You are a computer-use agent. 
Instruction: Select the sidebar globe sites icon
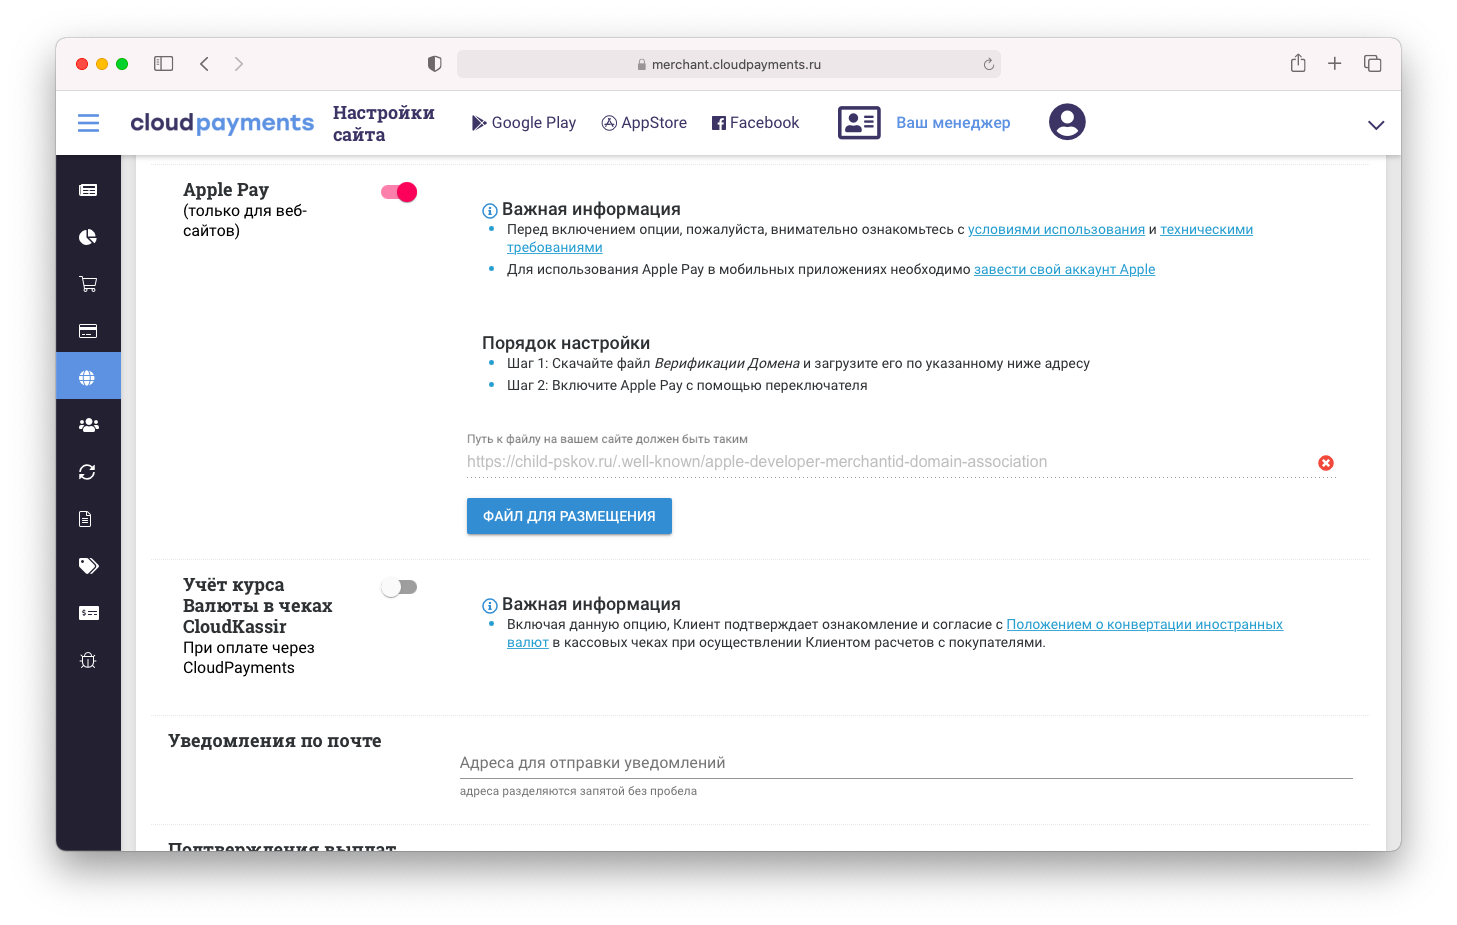(88, 376)
